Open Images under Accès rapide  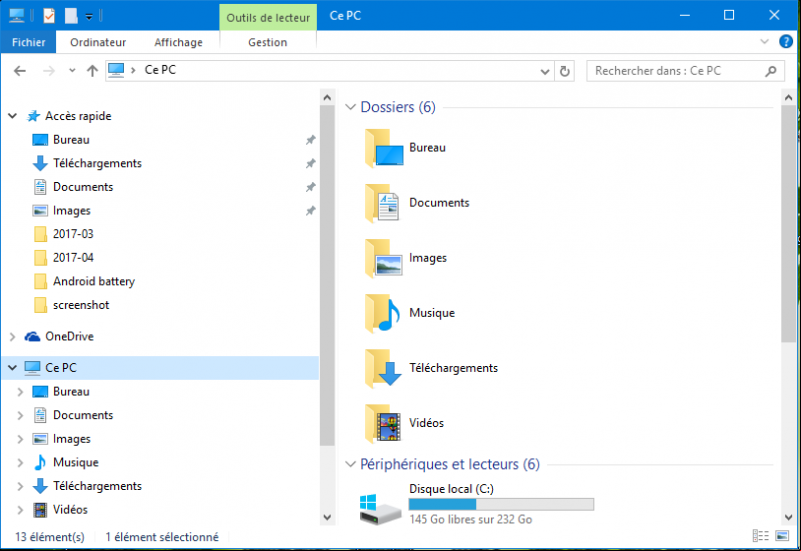(x=72, y=210)
